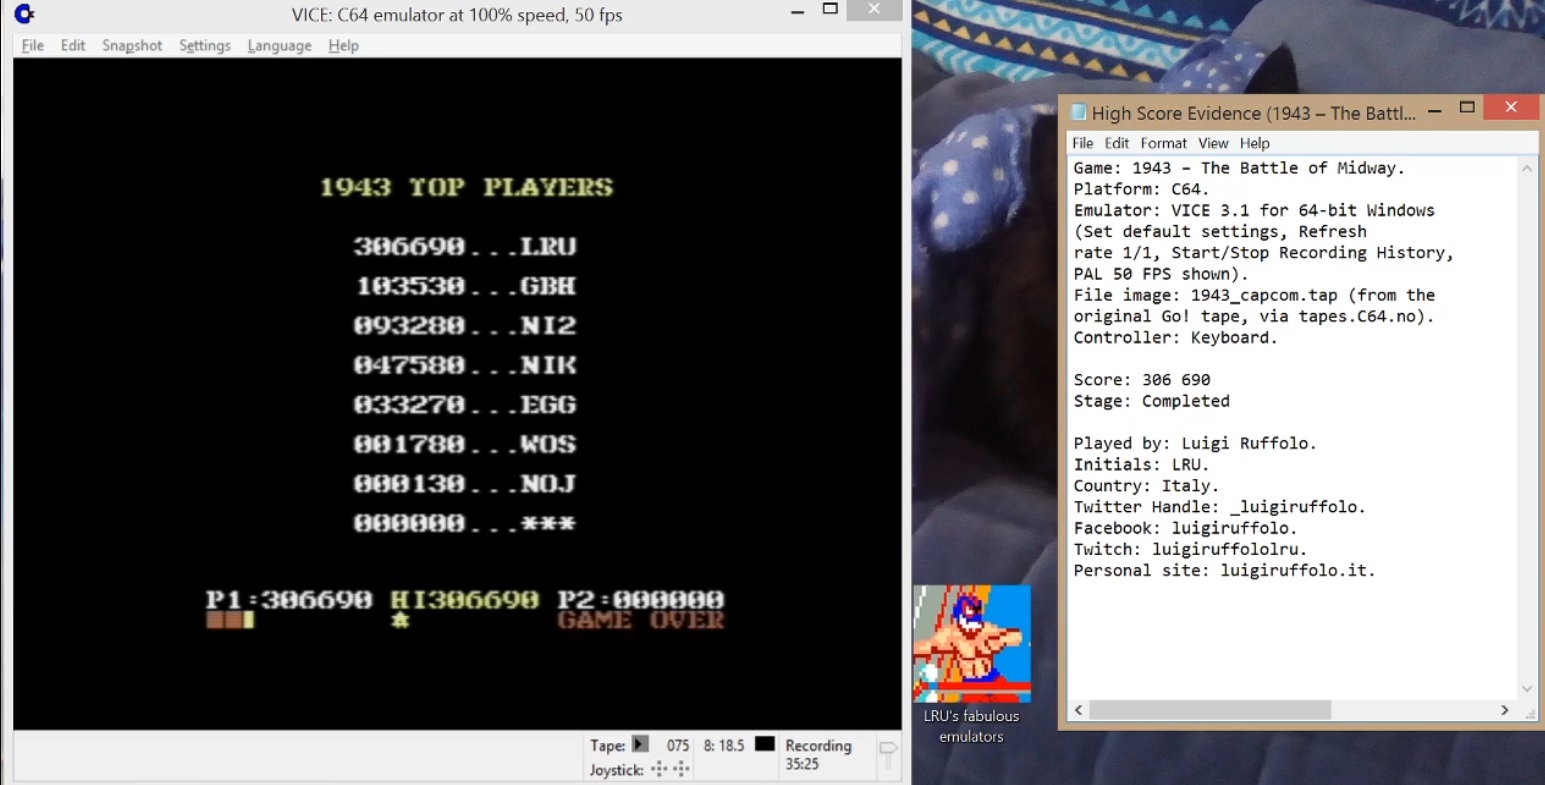1545x785 pixels.
Task: Click the 000130...NOJ score row
Action: click(465, 484)
